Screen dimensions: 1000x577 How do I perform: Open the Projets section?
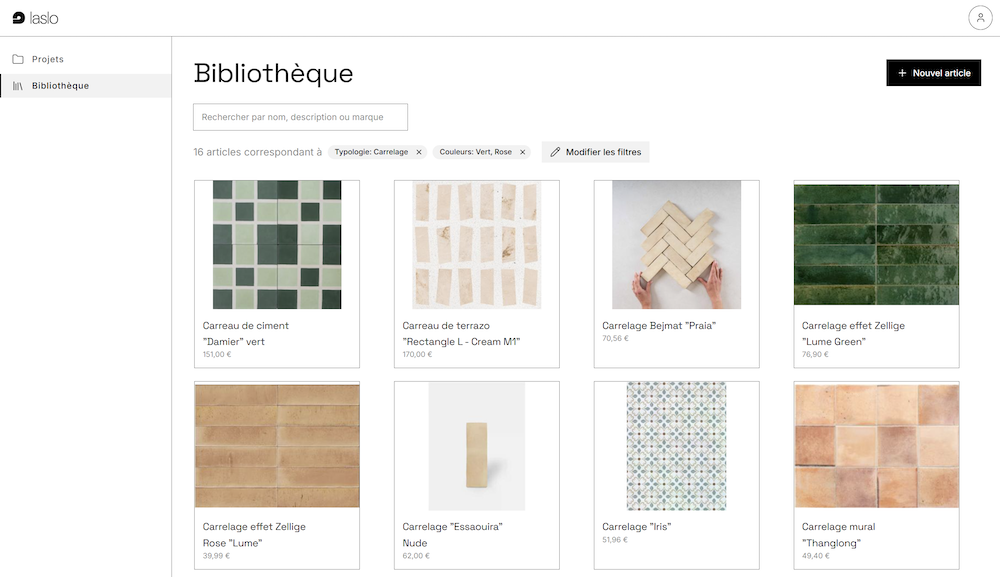[x=48, y=60]
